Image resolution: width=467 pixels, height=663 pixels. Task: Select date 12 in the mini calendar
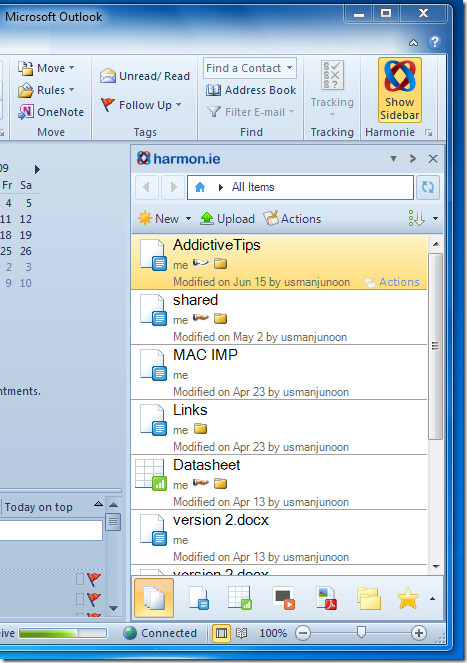[x=25, y=219]
